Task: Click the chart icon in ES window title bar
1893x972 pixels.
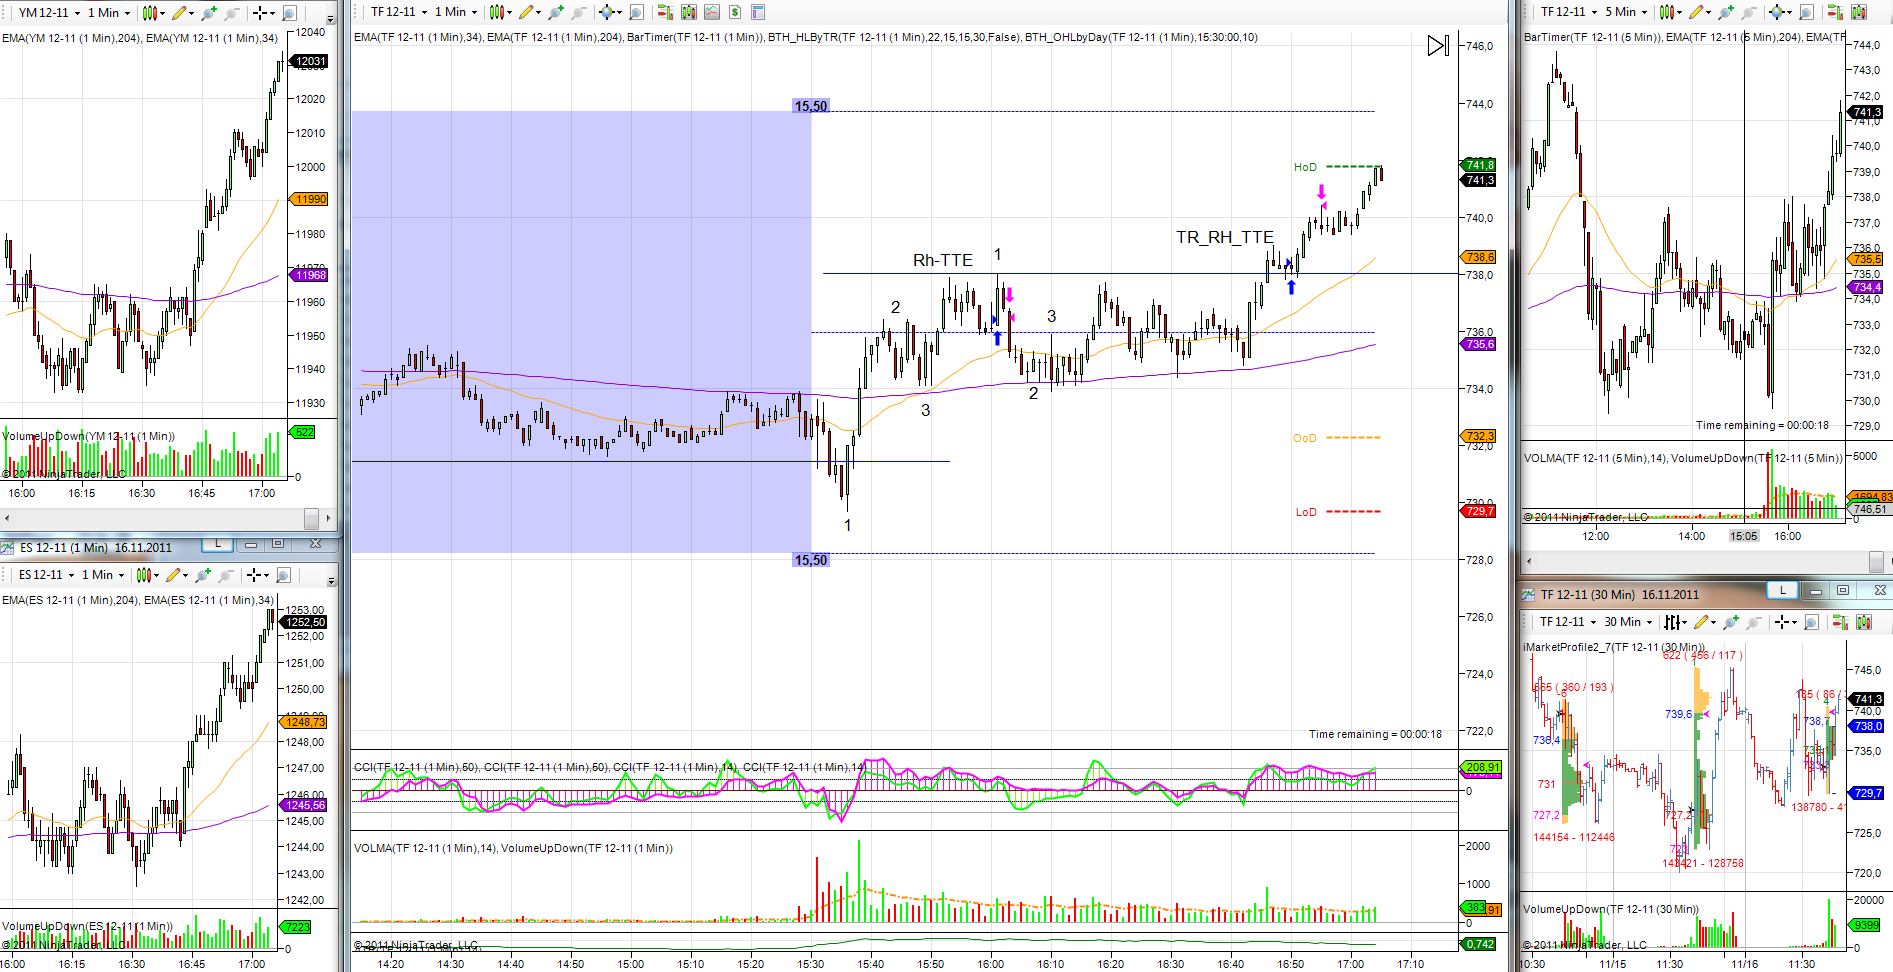Action: [x=7, y=548]
